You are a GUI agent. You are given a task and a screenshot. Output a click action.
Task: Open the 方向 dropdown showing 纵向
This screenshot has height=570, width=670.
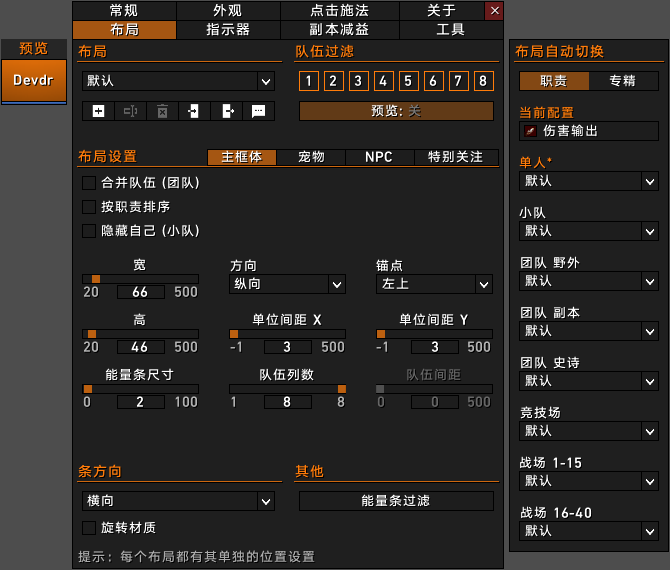coord(287,285)
